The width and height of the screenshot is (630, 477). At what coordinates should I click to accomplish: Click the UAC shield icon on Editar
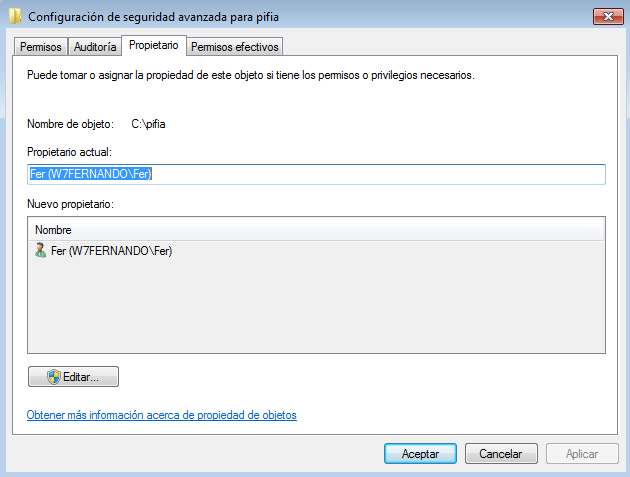pos(53,377)
